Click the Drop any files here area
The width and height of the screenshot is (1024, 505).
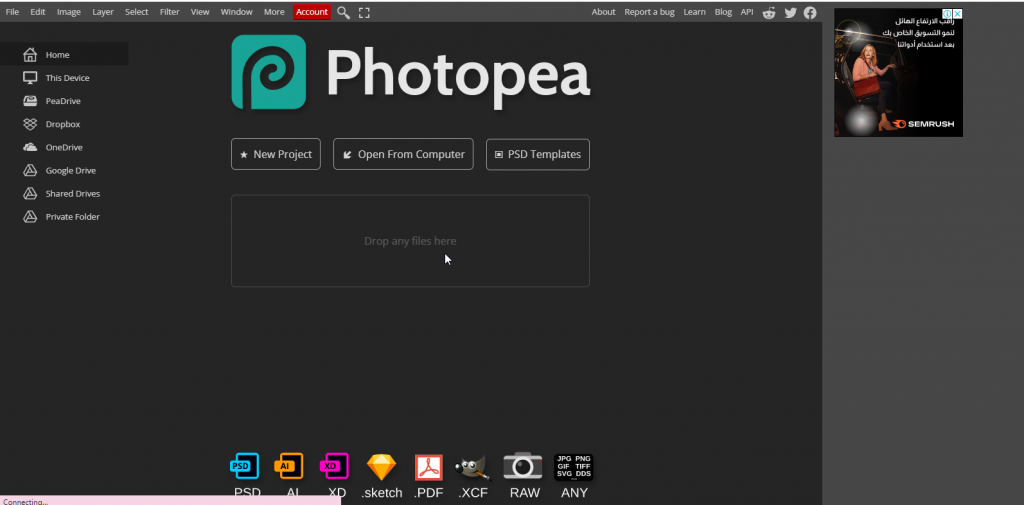[410, 240]
